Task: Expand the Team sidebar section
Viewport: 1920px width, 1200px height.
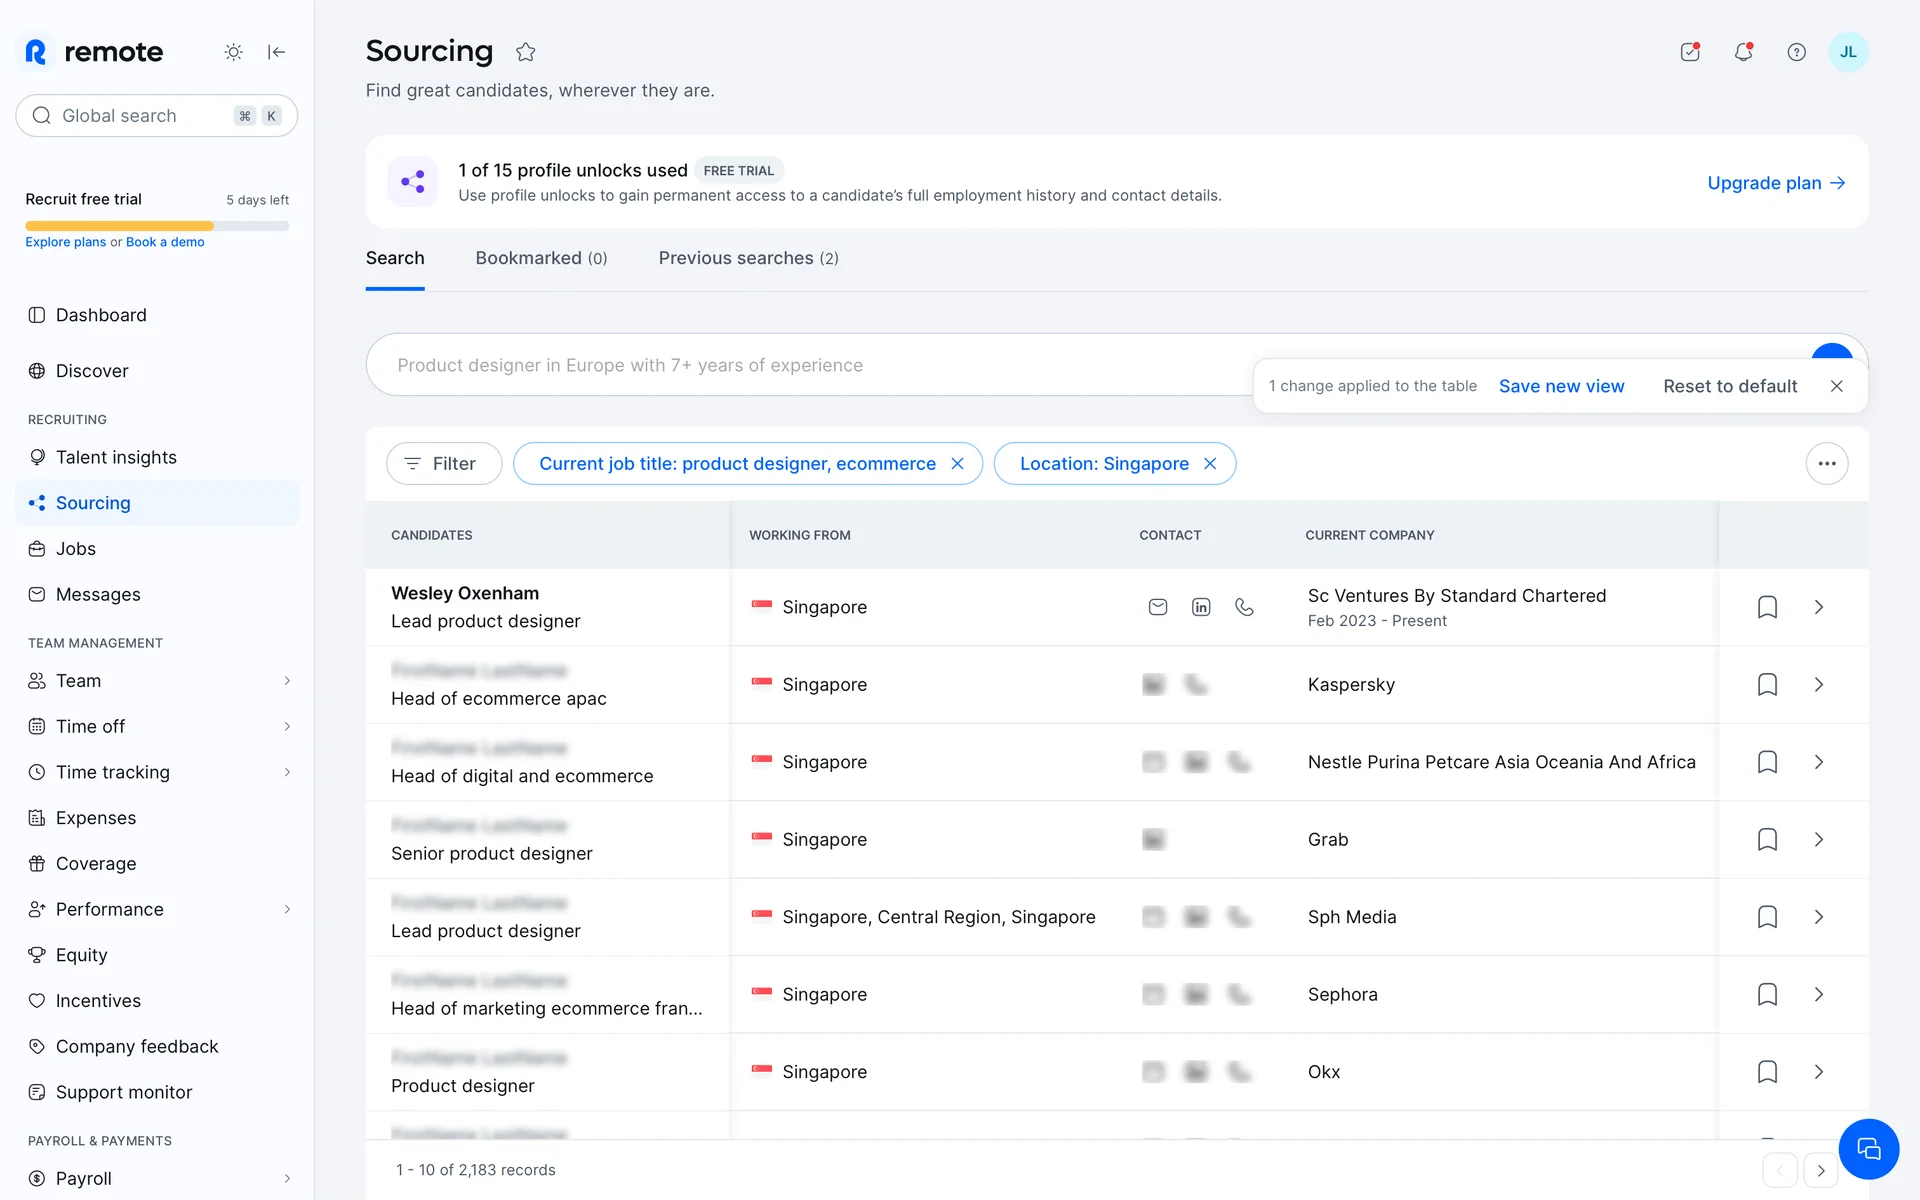Action: click(287, 681)
